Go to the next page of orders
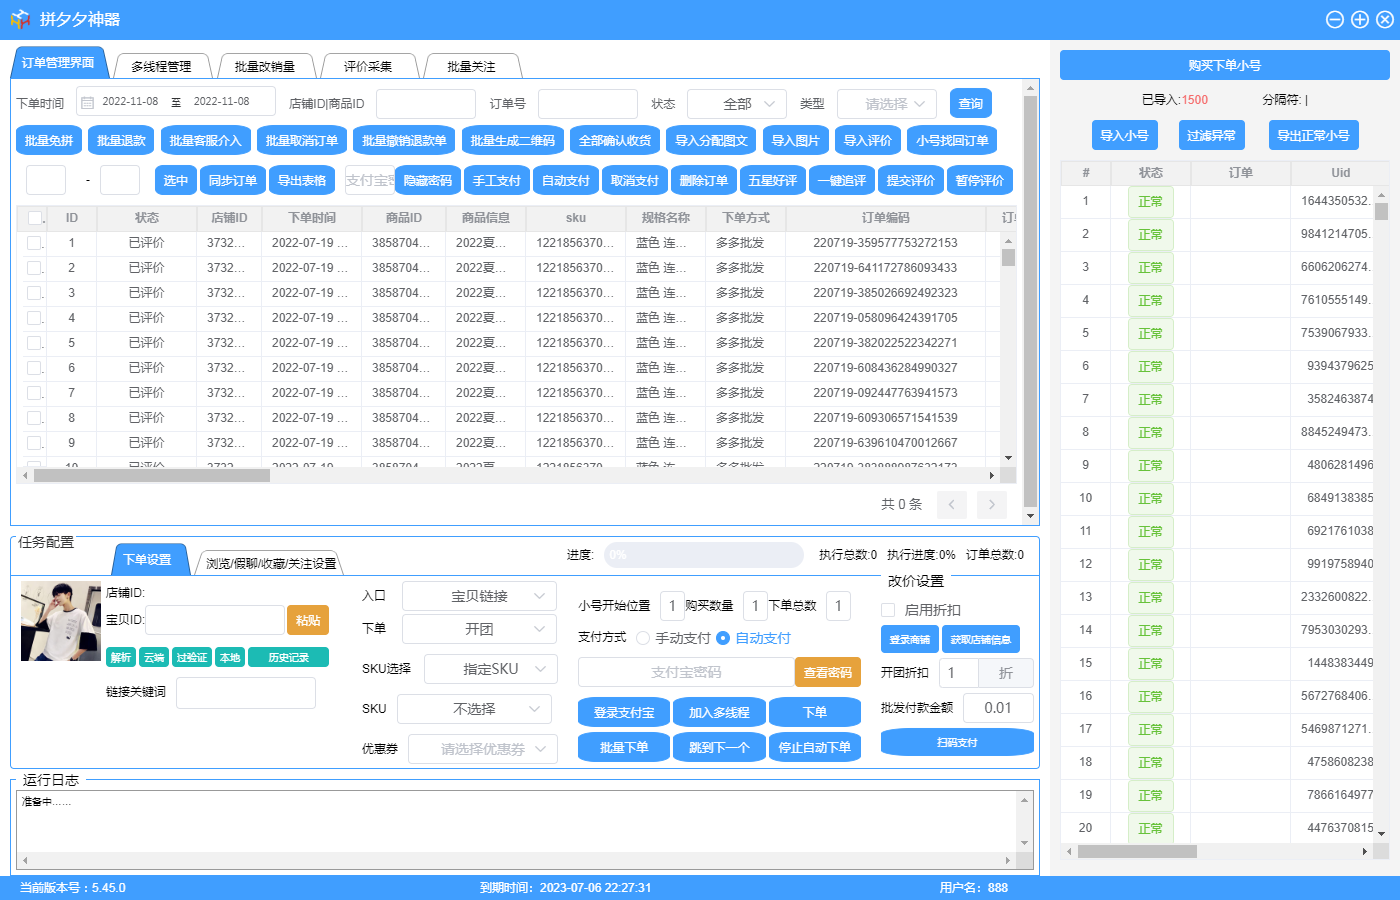Image resolution: width=1400 pixels, height=900 pixels. pyautogui.click(x=992, y=505)
